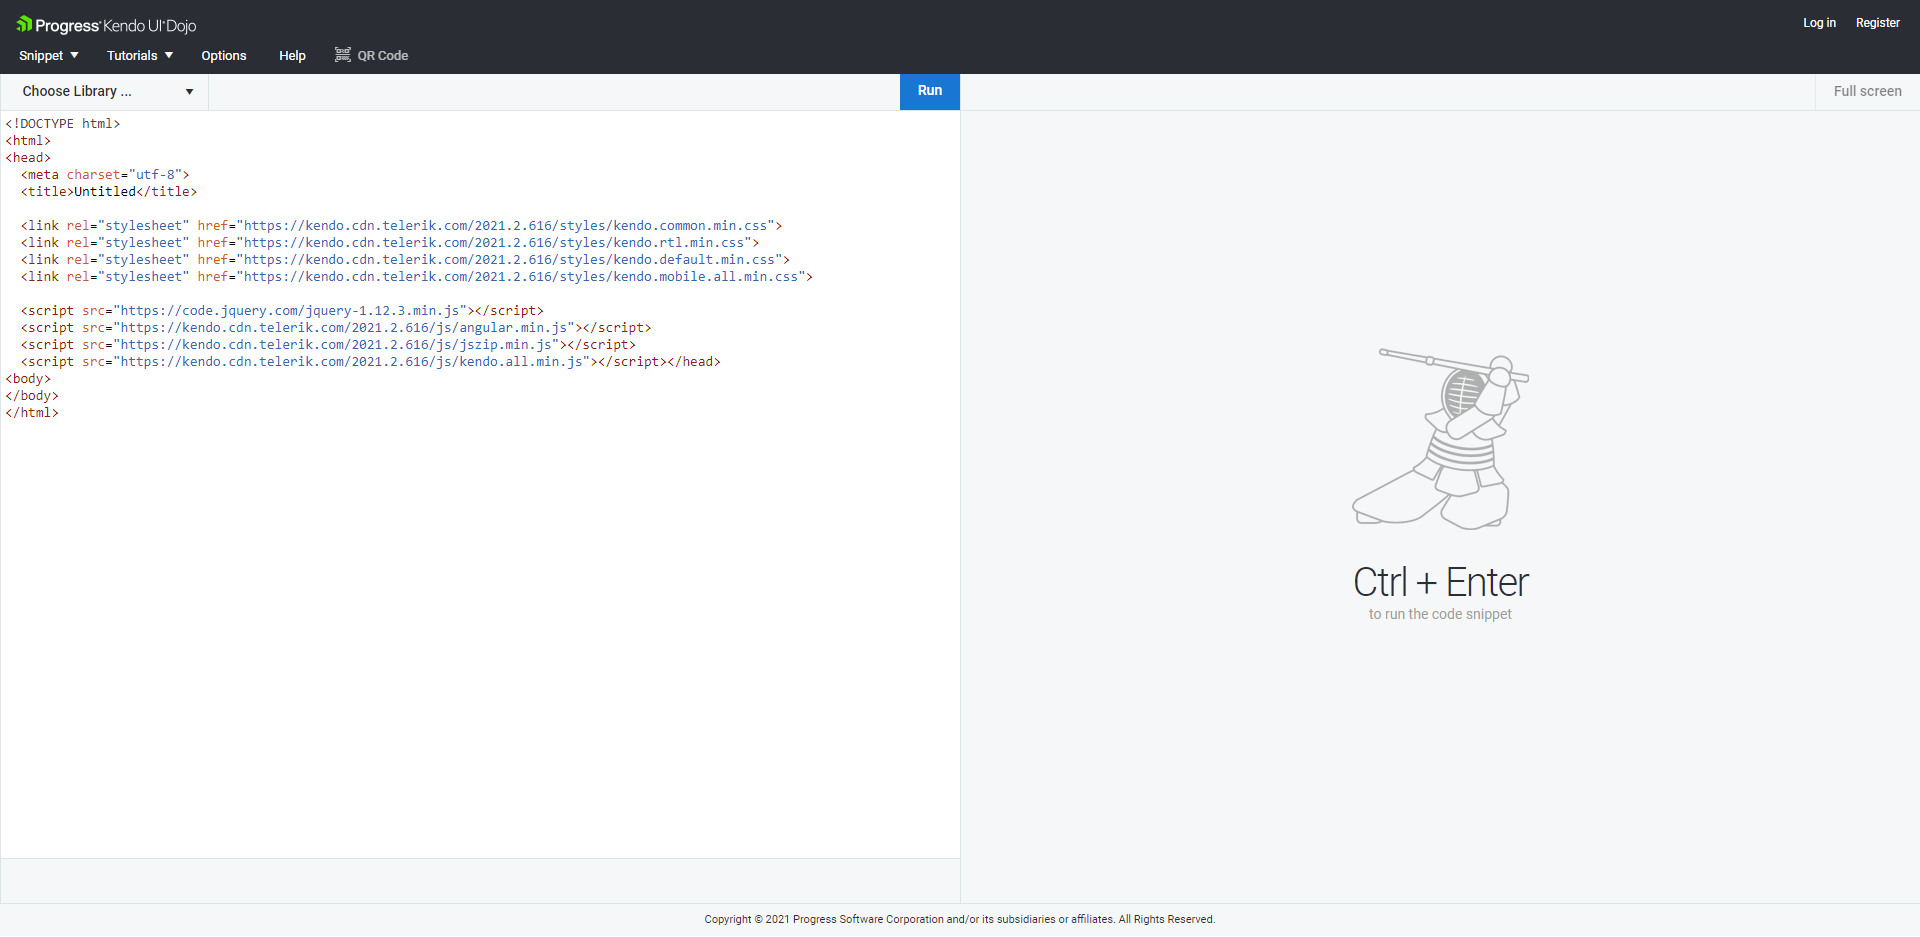Screen dimensions: 1920x937
Task: Click the DOCTYPE html line in editor
Action: [63, 124]
